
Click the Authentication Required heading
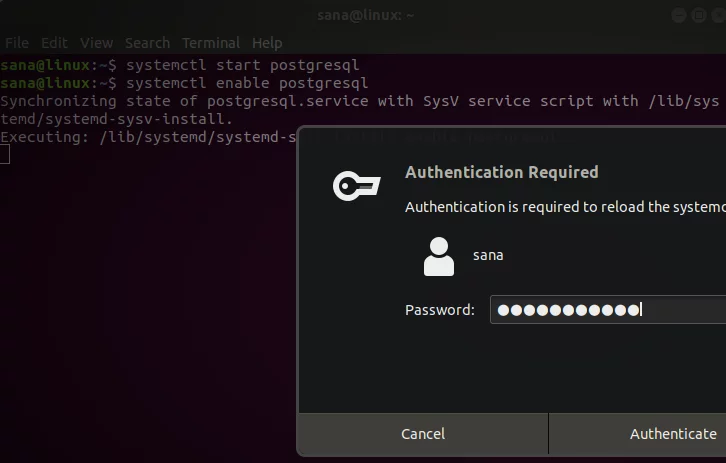[x=501, y=172]
